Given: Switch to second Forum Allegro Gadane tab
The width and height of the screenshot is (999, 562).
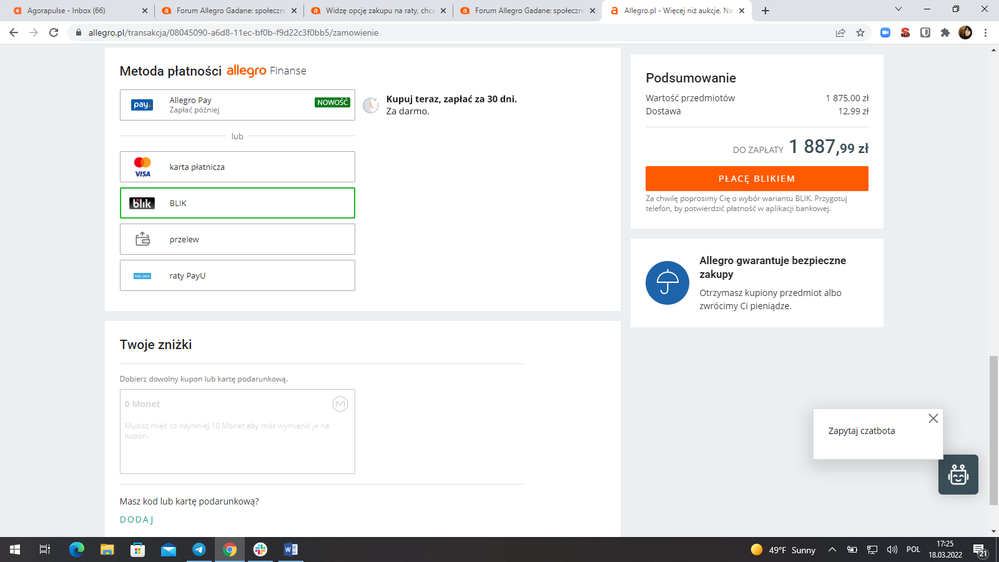Looking at the screenshot, I should tap(528, 11).
